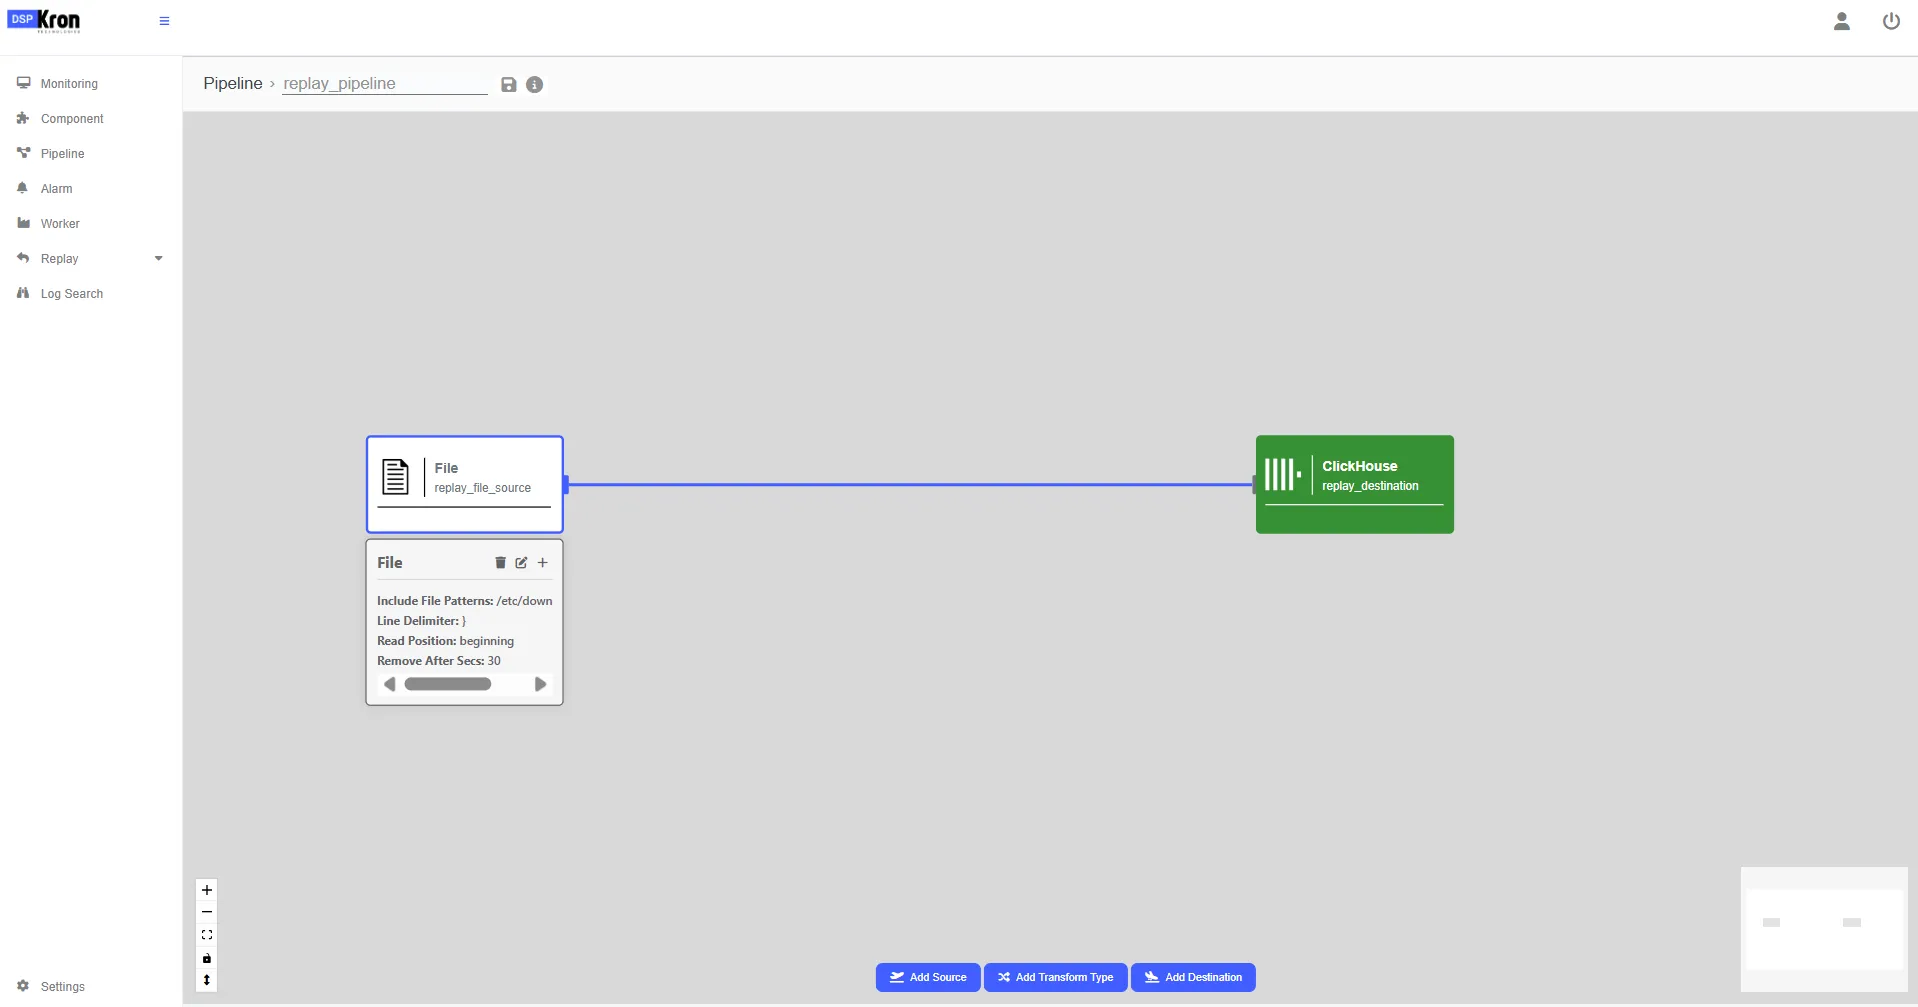Click the Add Transform Type button
This screenshot has height=1007, width=1918.
[x=1055, y=978]
